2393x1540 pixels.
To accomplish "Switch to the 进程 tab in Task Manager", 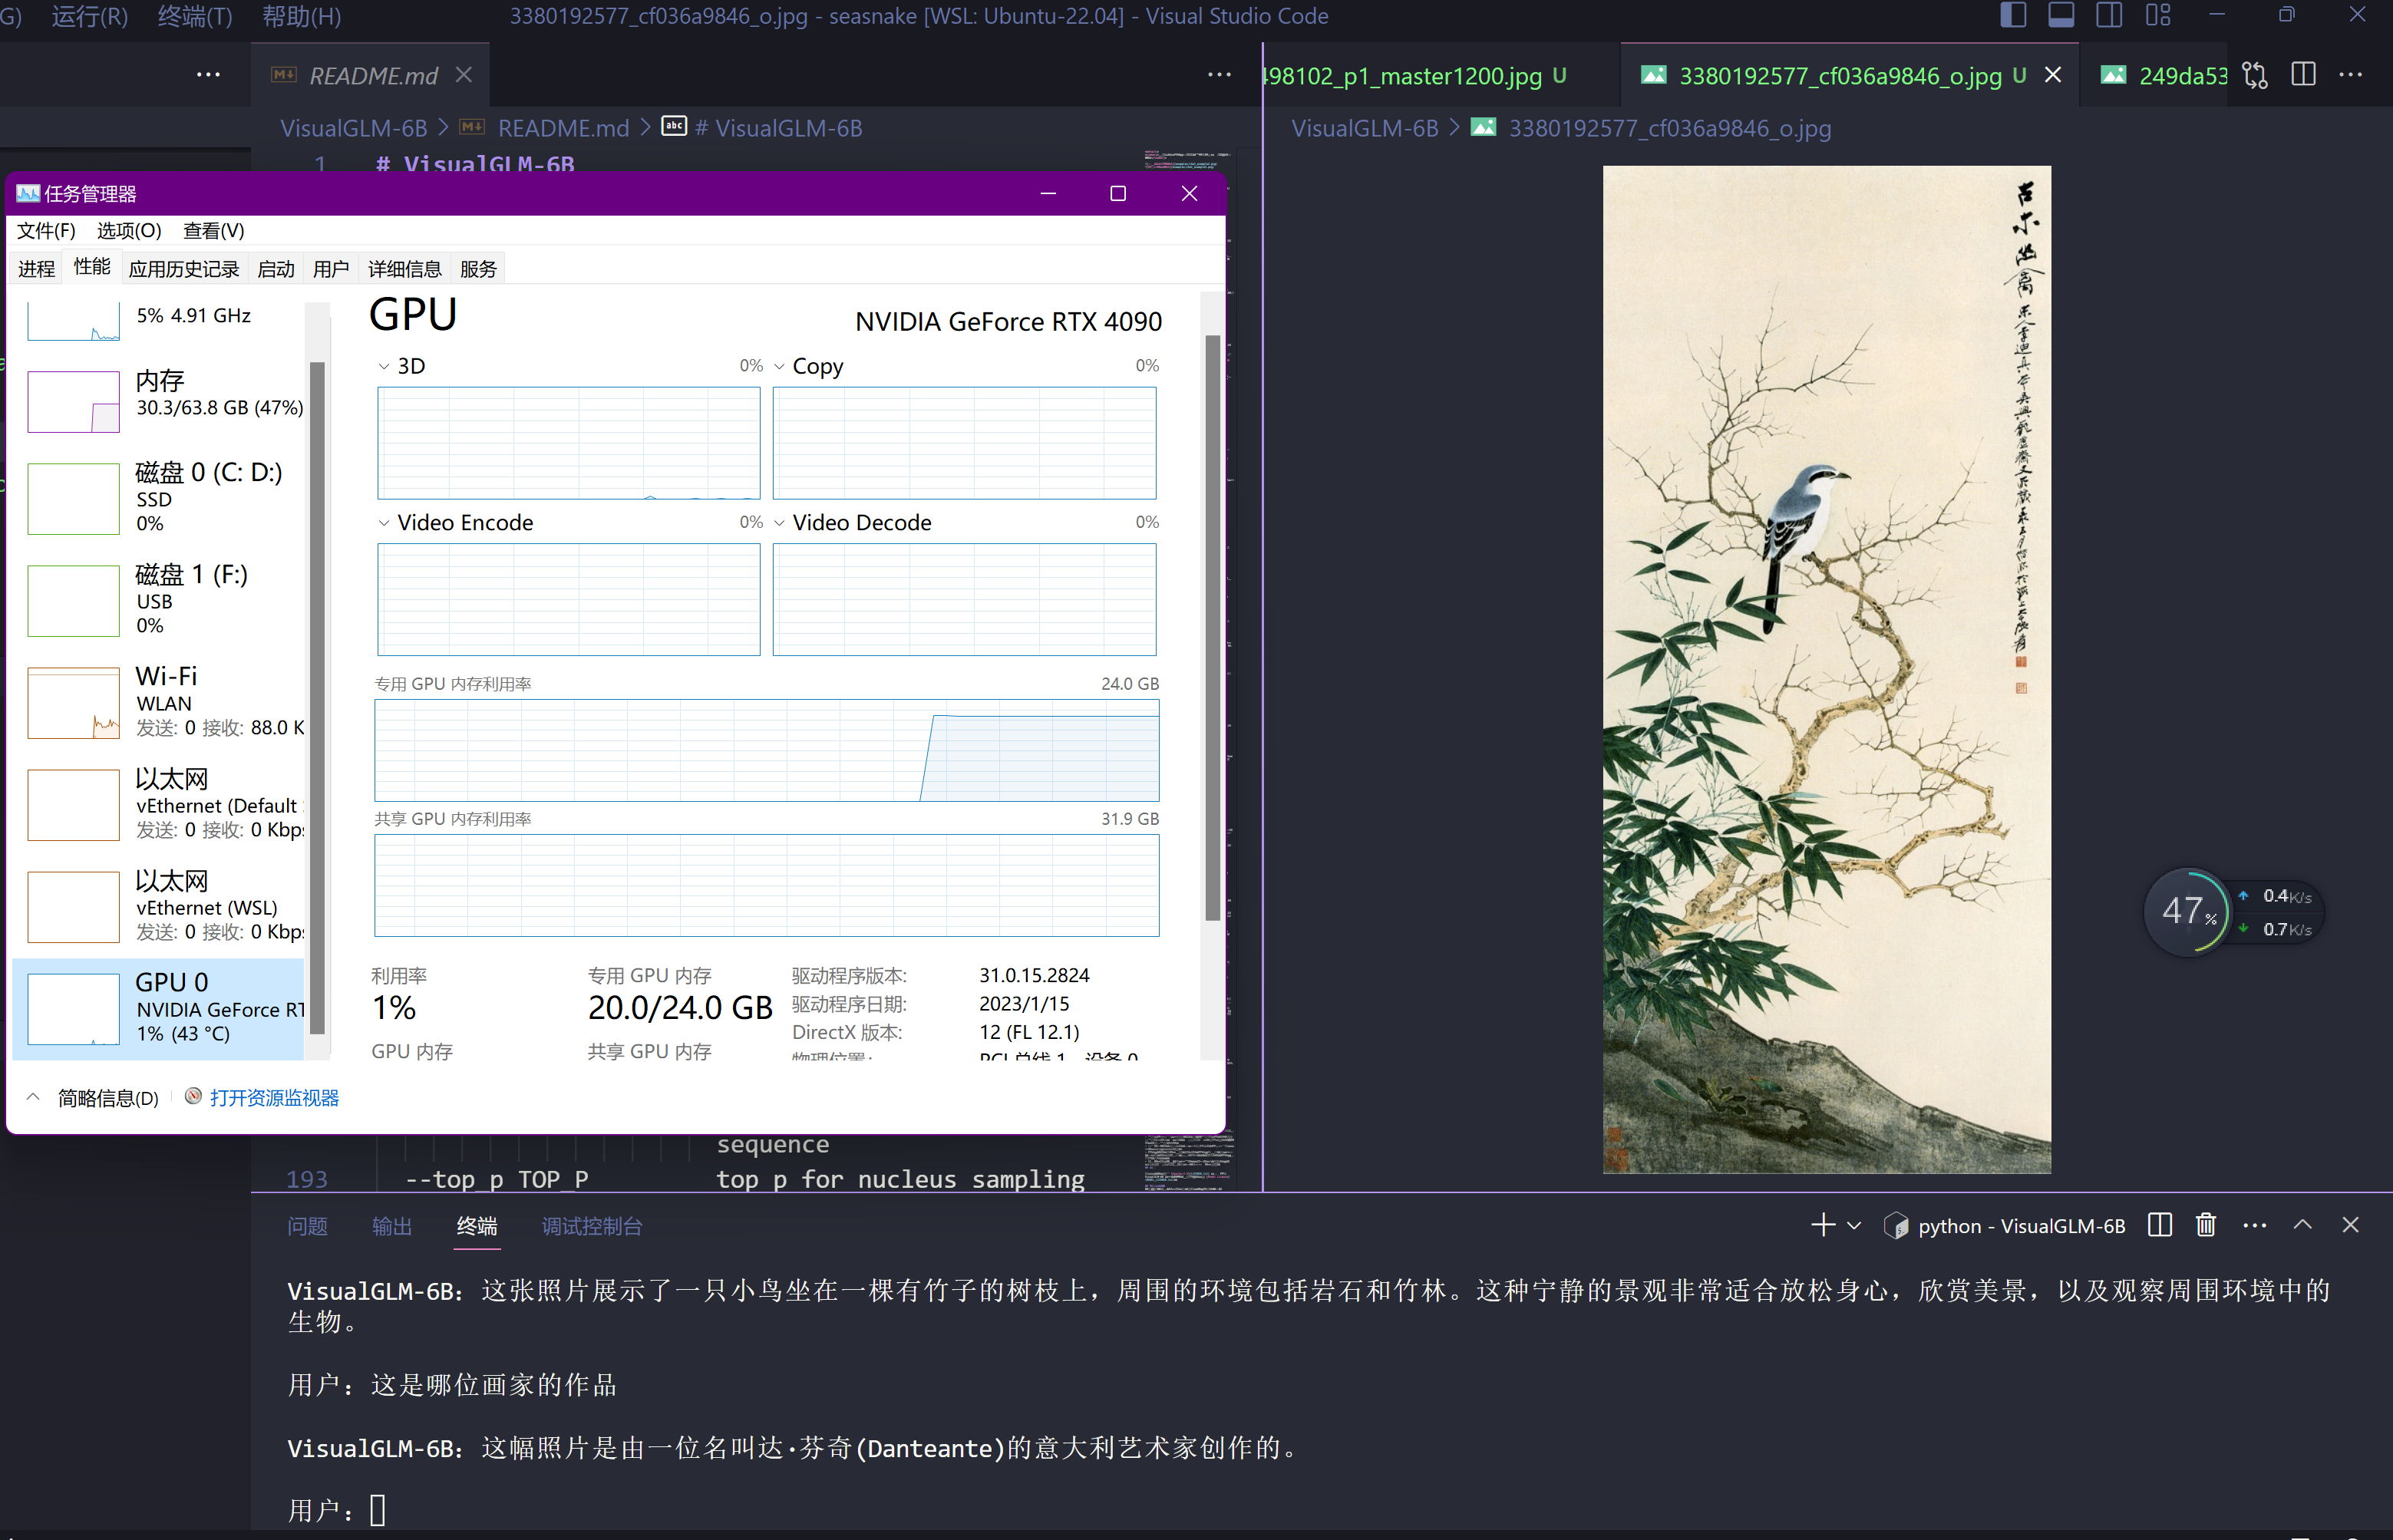I will (35, 267).
